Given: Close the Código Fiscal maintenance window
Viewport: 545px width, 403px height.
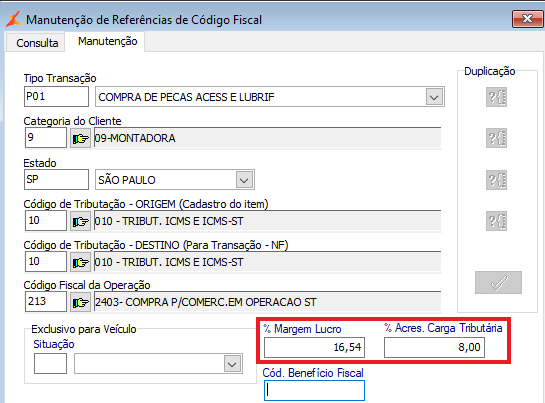Looking at the screenshot, I should click(x=527, y=19).
